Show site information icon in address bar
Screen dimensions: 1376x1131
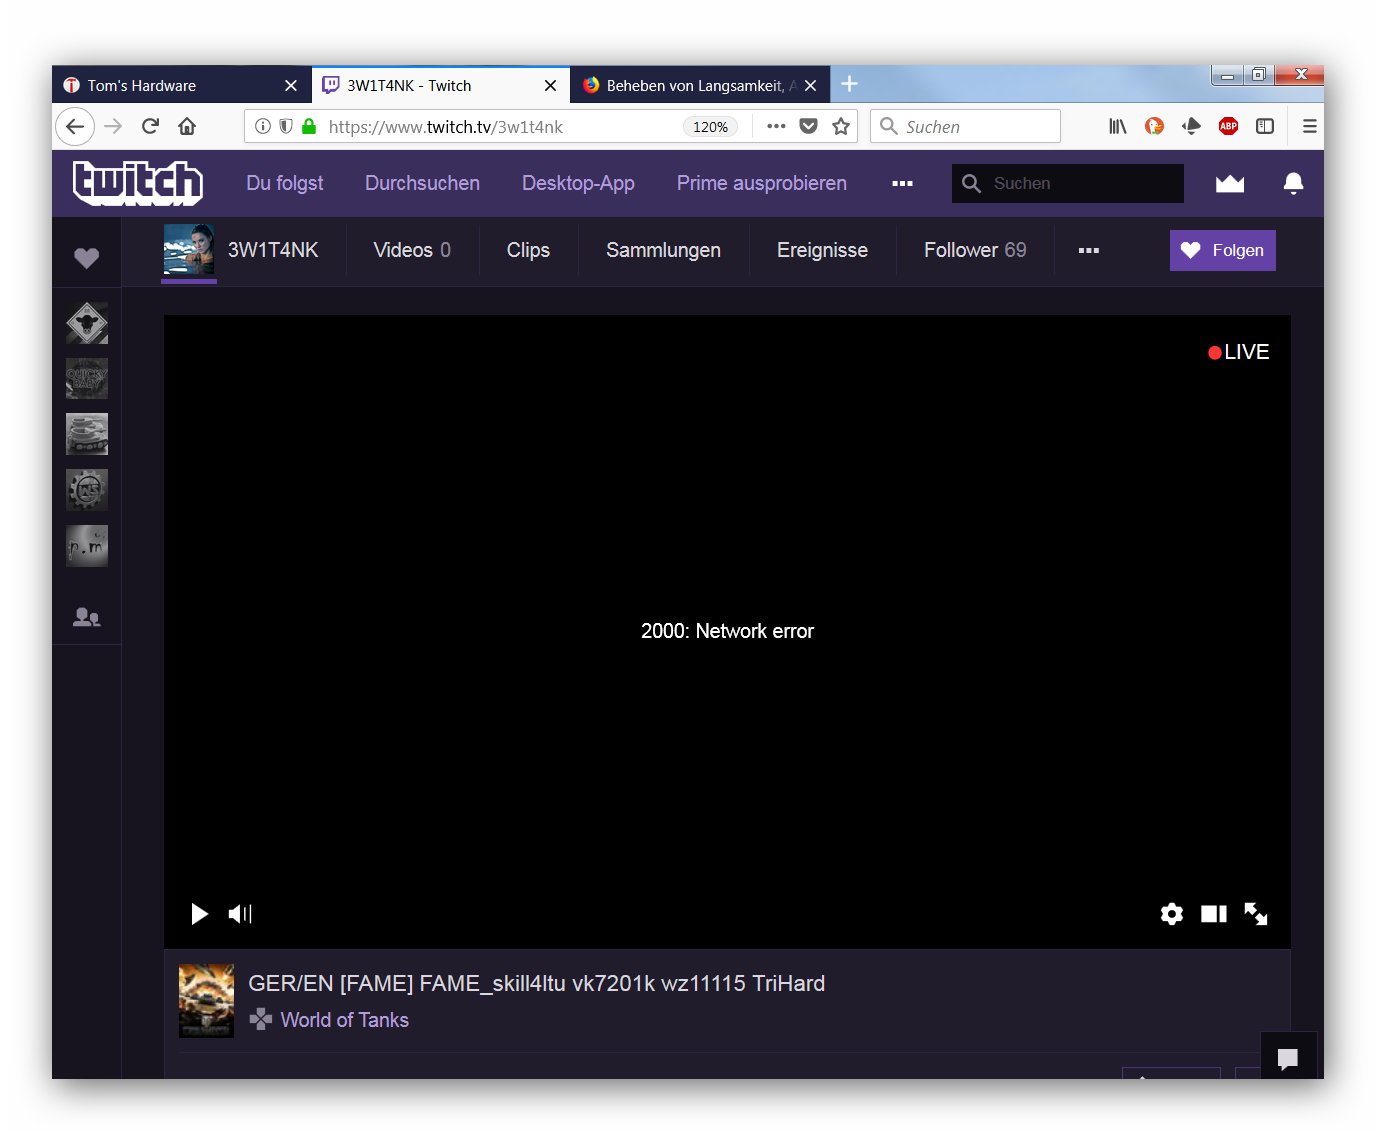pyautogui.click(x=263, y=126)
